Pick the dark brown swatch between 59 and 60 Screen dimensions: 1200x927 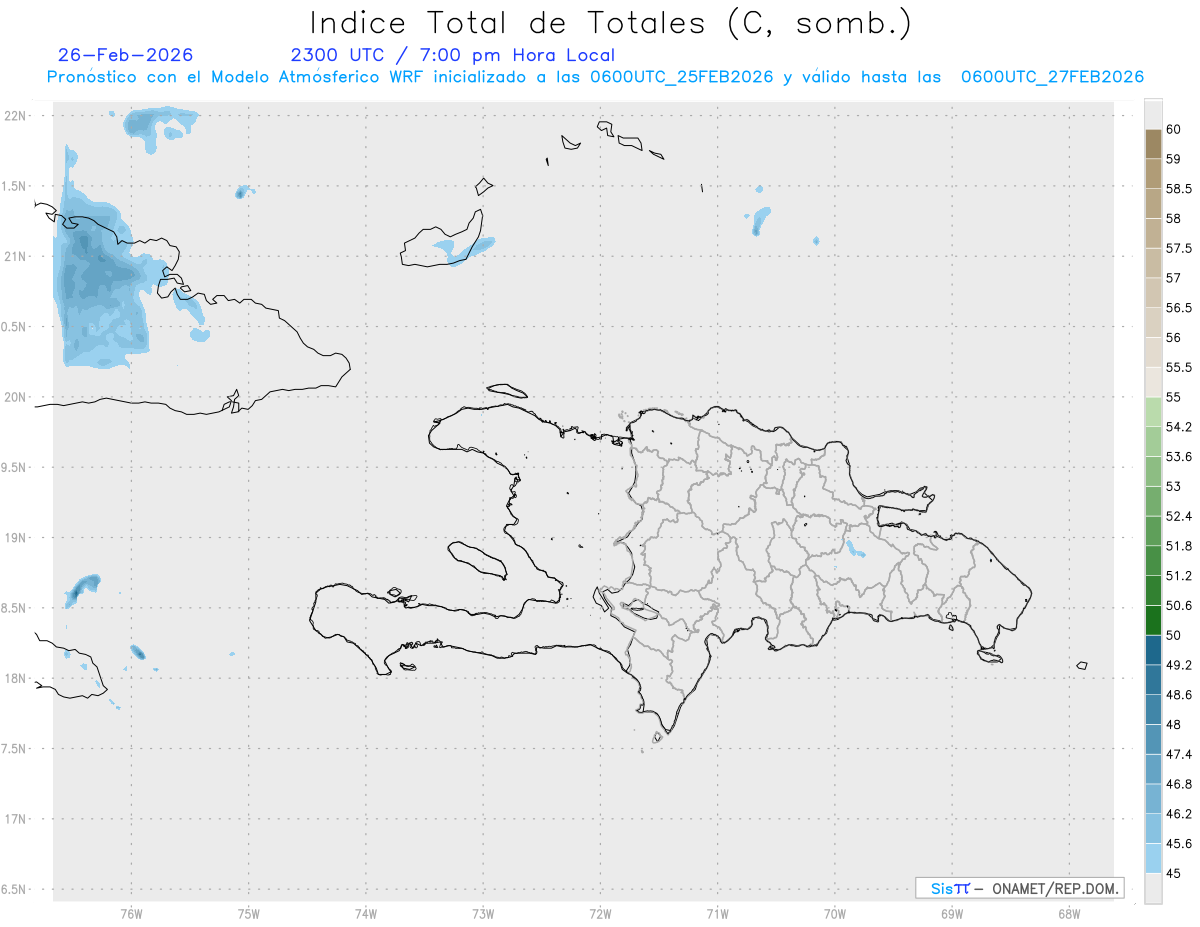pyautogui.click(x=1153, y=144)
